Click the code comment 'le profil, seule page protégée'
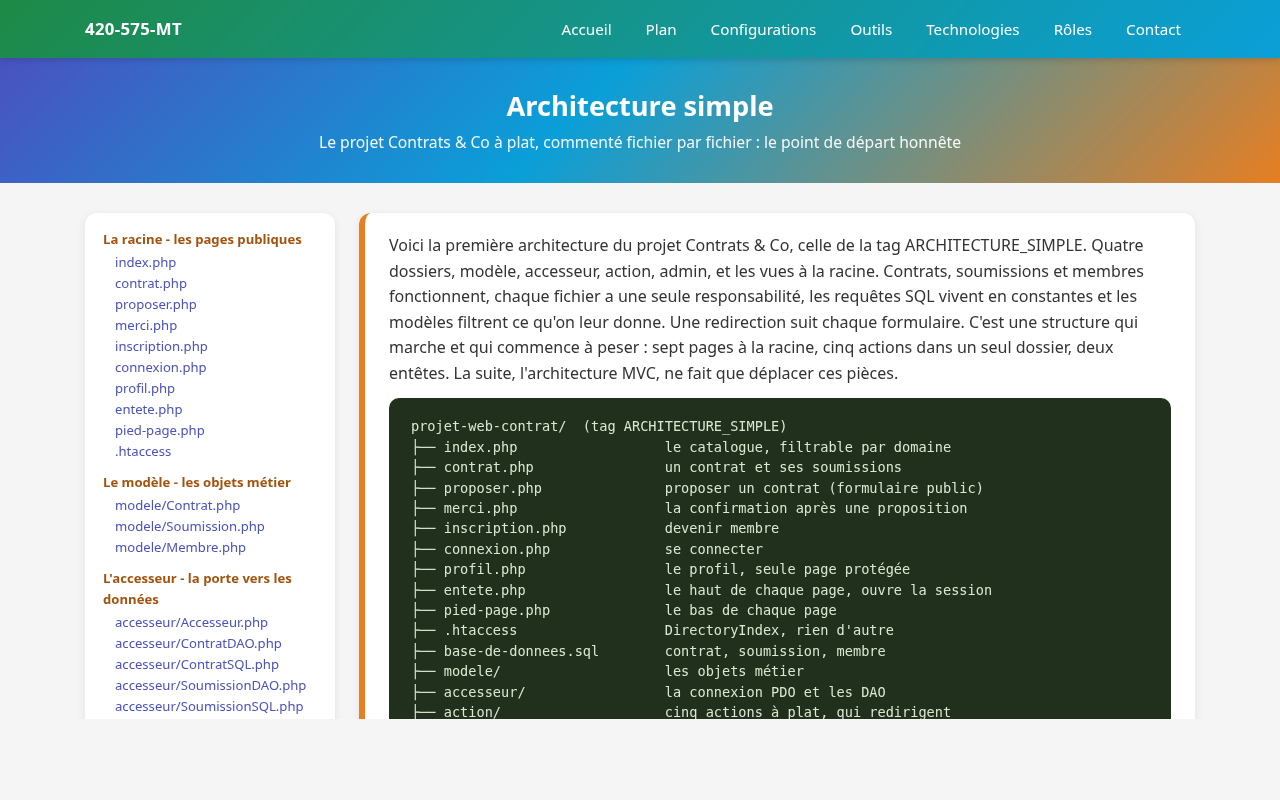The width and height of the screenshot is (1280, 800). [x=787, y=569]
